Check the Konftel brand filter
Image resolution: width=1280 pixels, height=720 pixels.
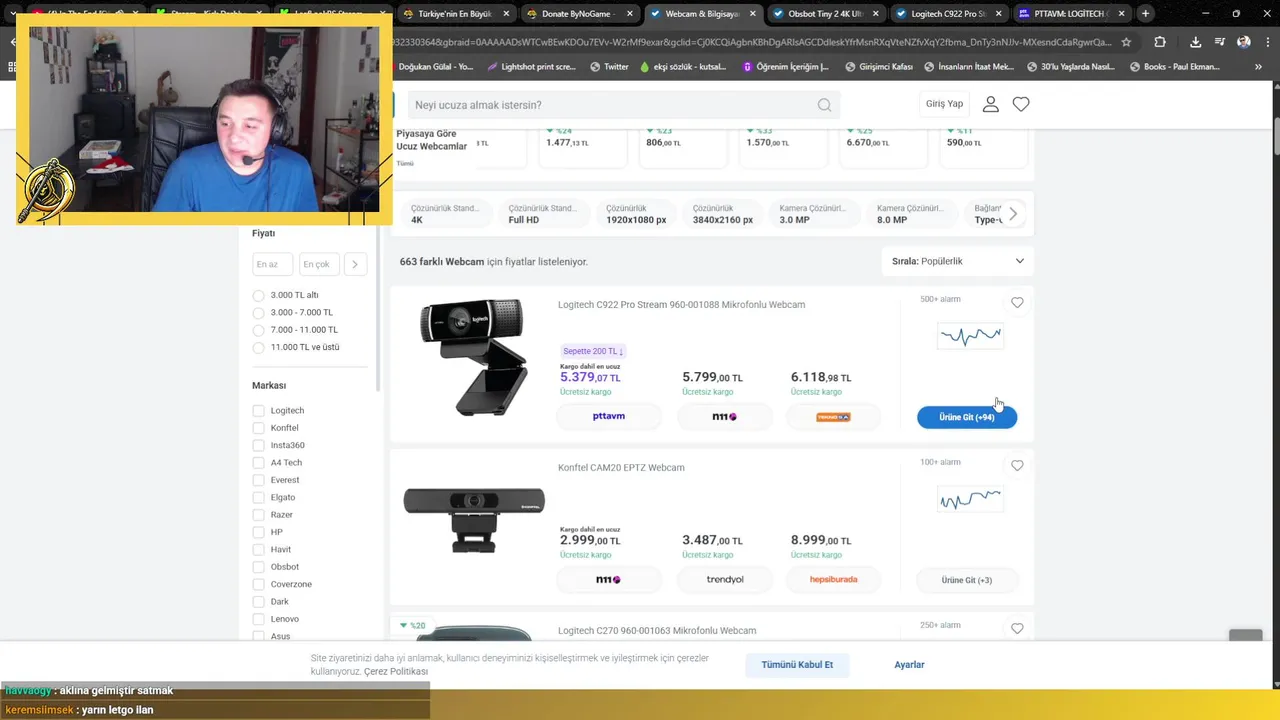259,428
